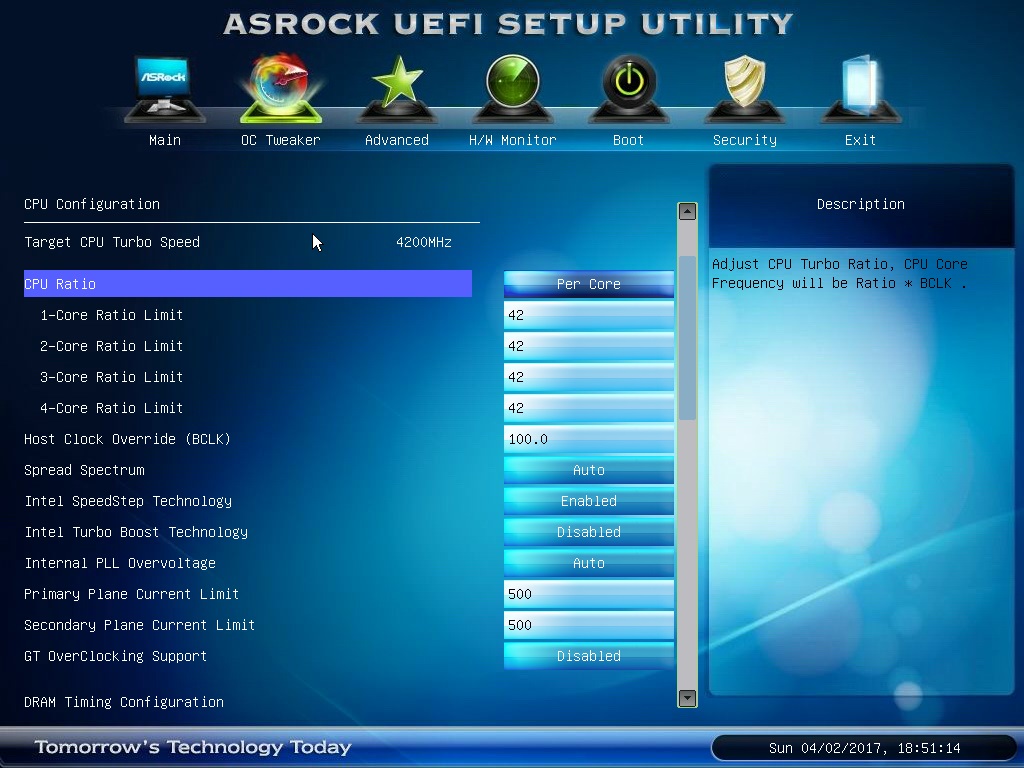Select the Spread Spectrum label
Screen dimensions: 1024x768
click(84, 470)
